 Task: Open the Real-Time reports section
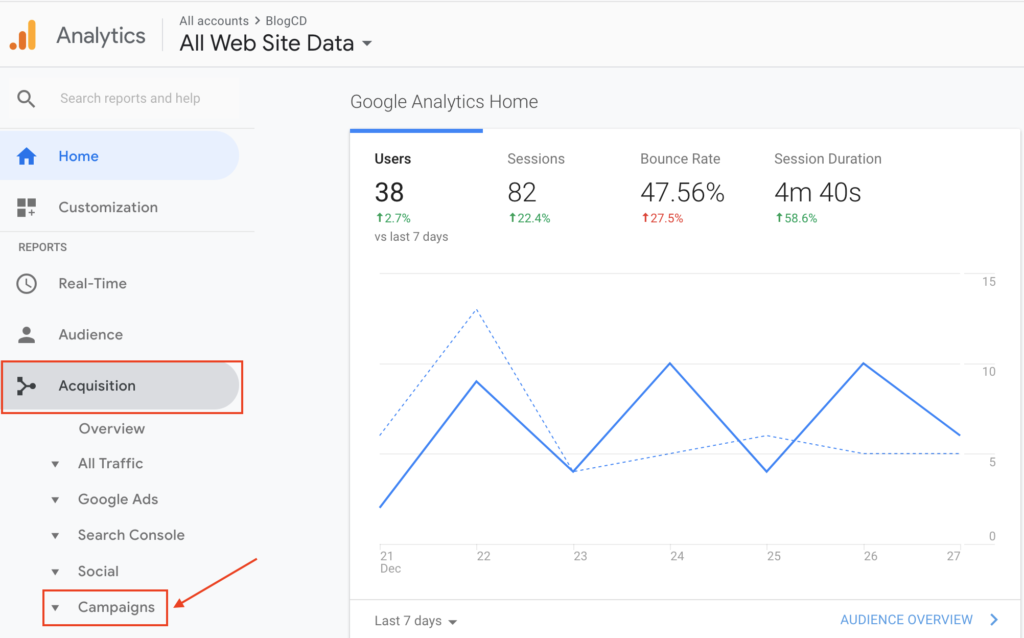pyautogui.click(x=92, y=283)
